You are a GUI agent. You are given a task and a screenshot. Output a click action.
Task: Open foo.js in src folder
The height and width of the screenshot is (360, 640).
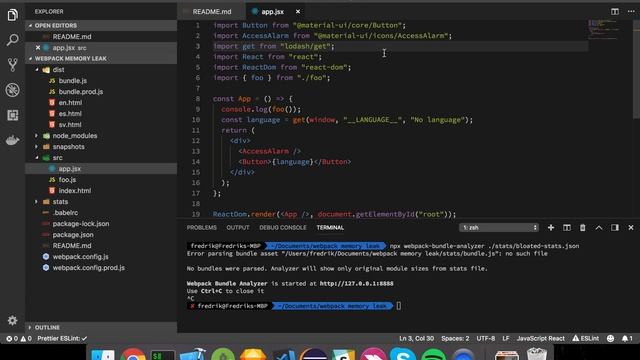67,180
